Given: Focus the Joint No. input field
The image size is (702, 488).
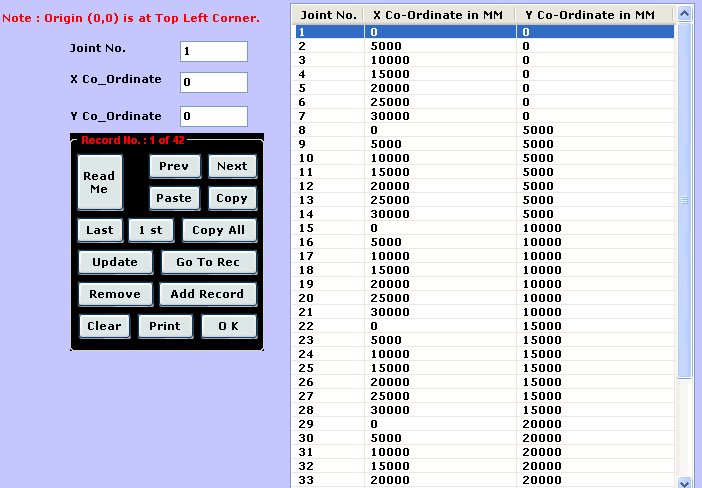Looking at the screenshot, I should click(213, 51).
